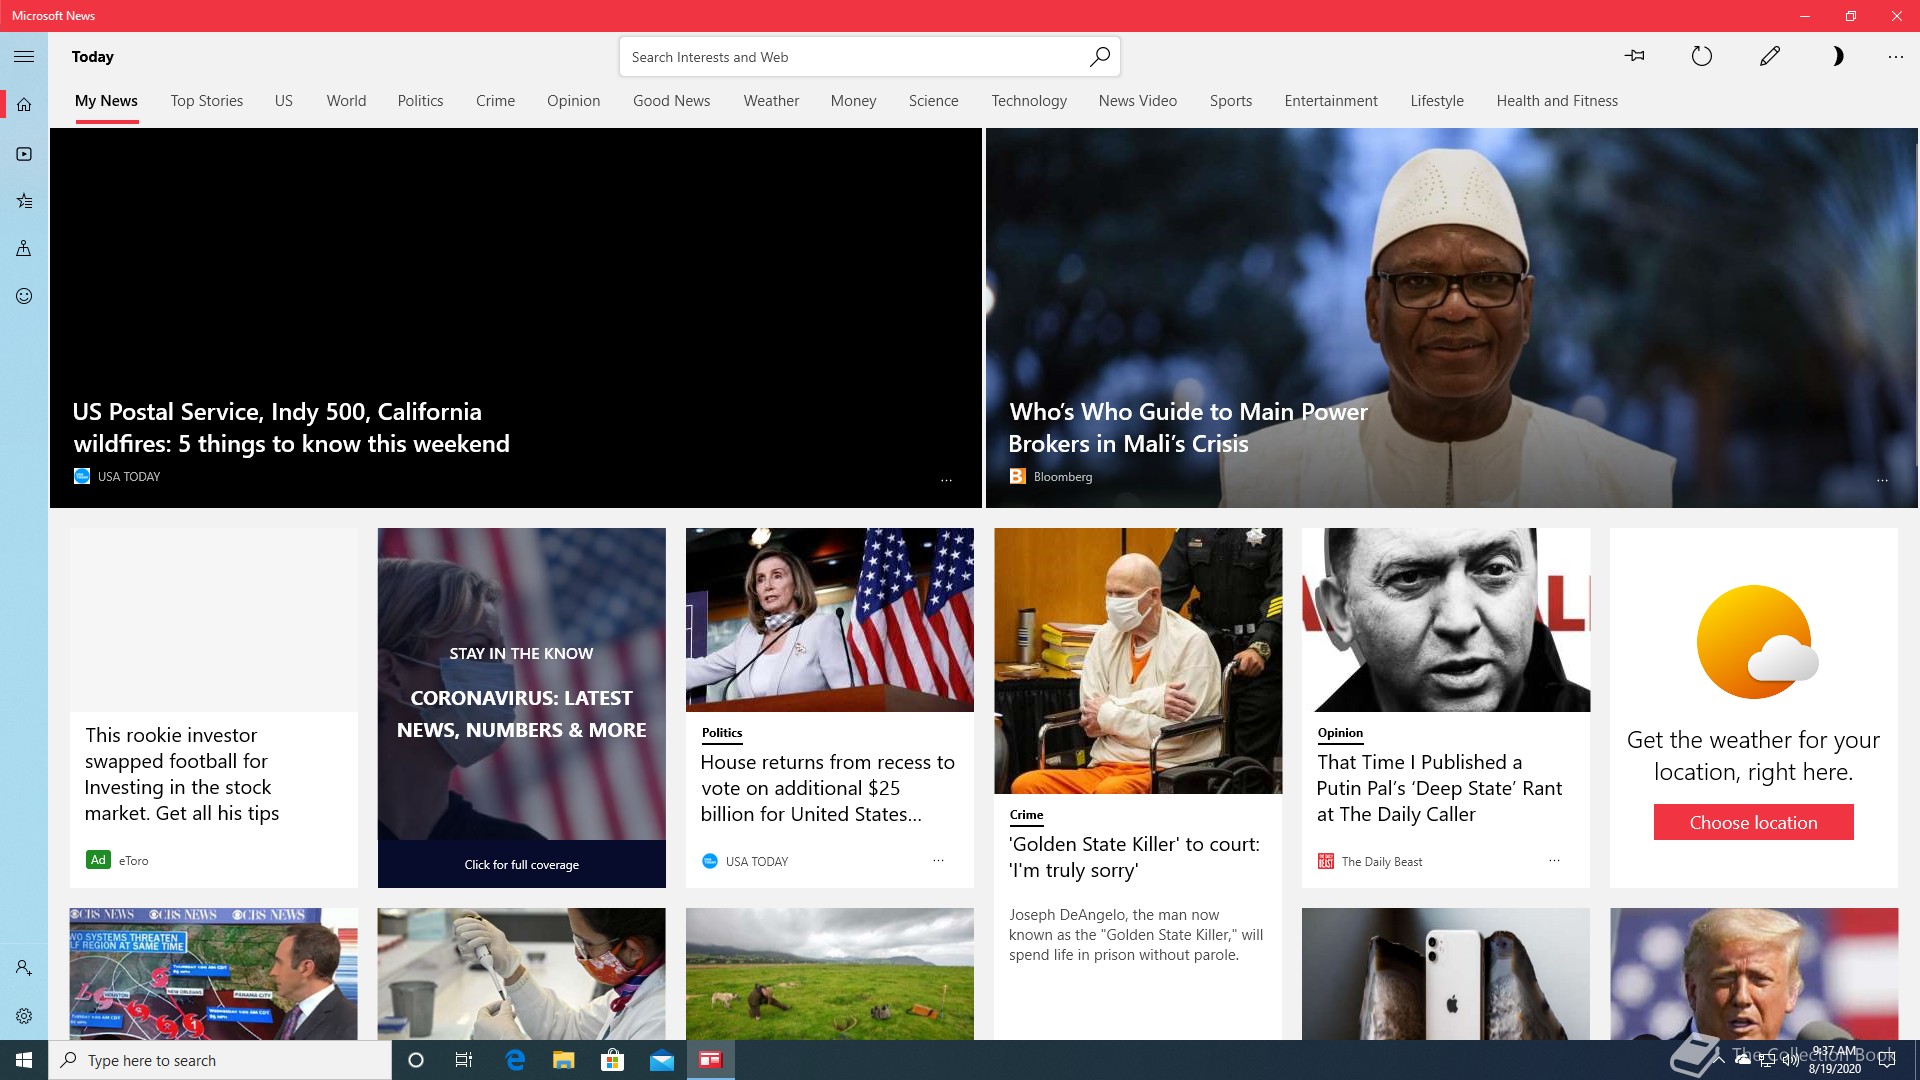Open the Technology tab
Image resolution: width=1920 pixels, height=1080 pixels.
(1029, 101)
